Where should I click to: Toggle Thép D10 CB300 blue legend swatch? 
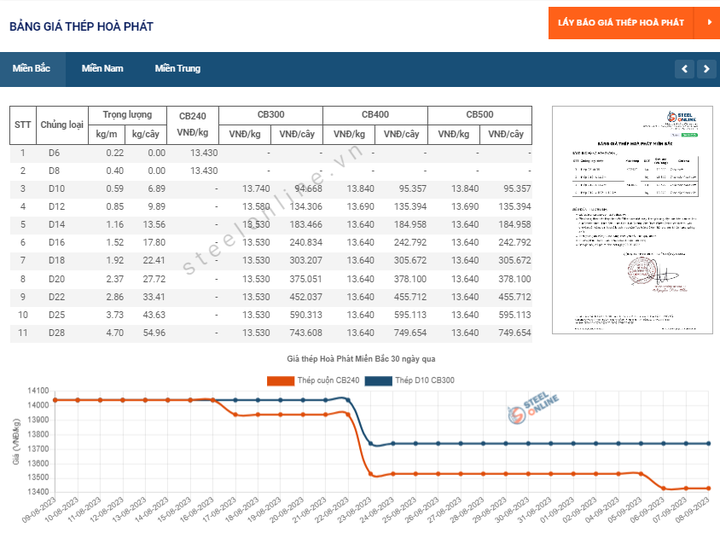[378, 381]
